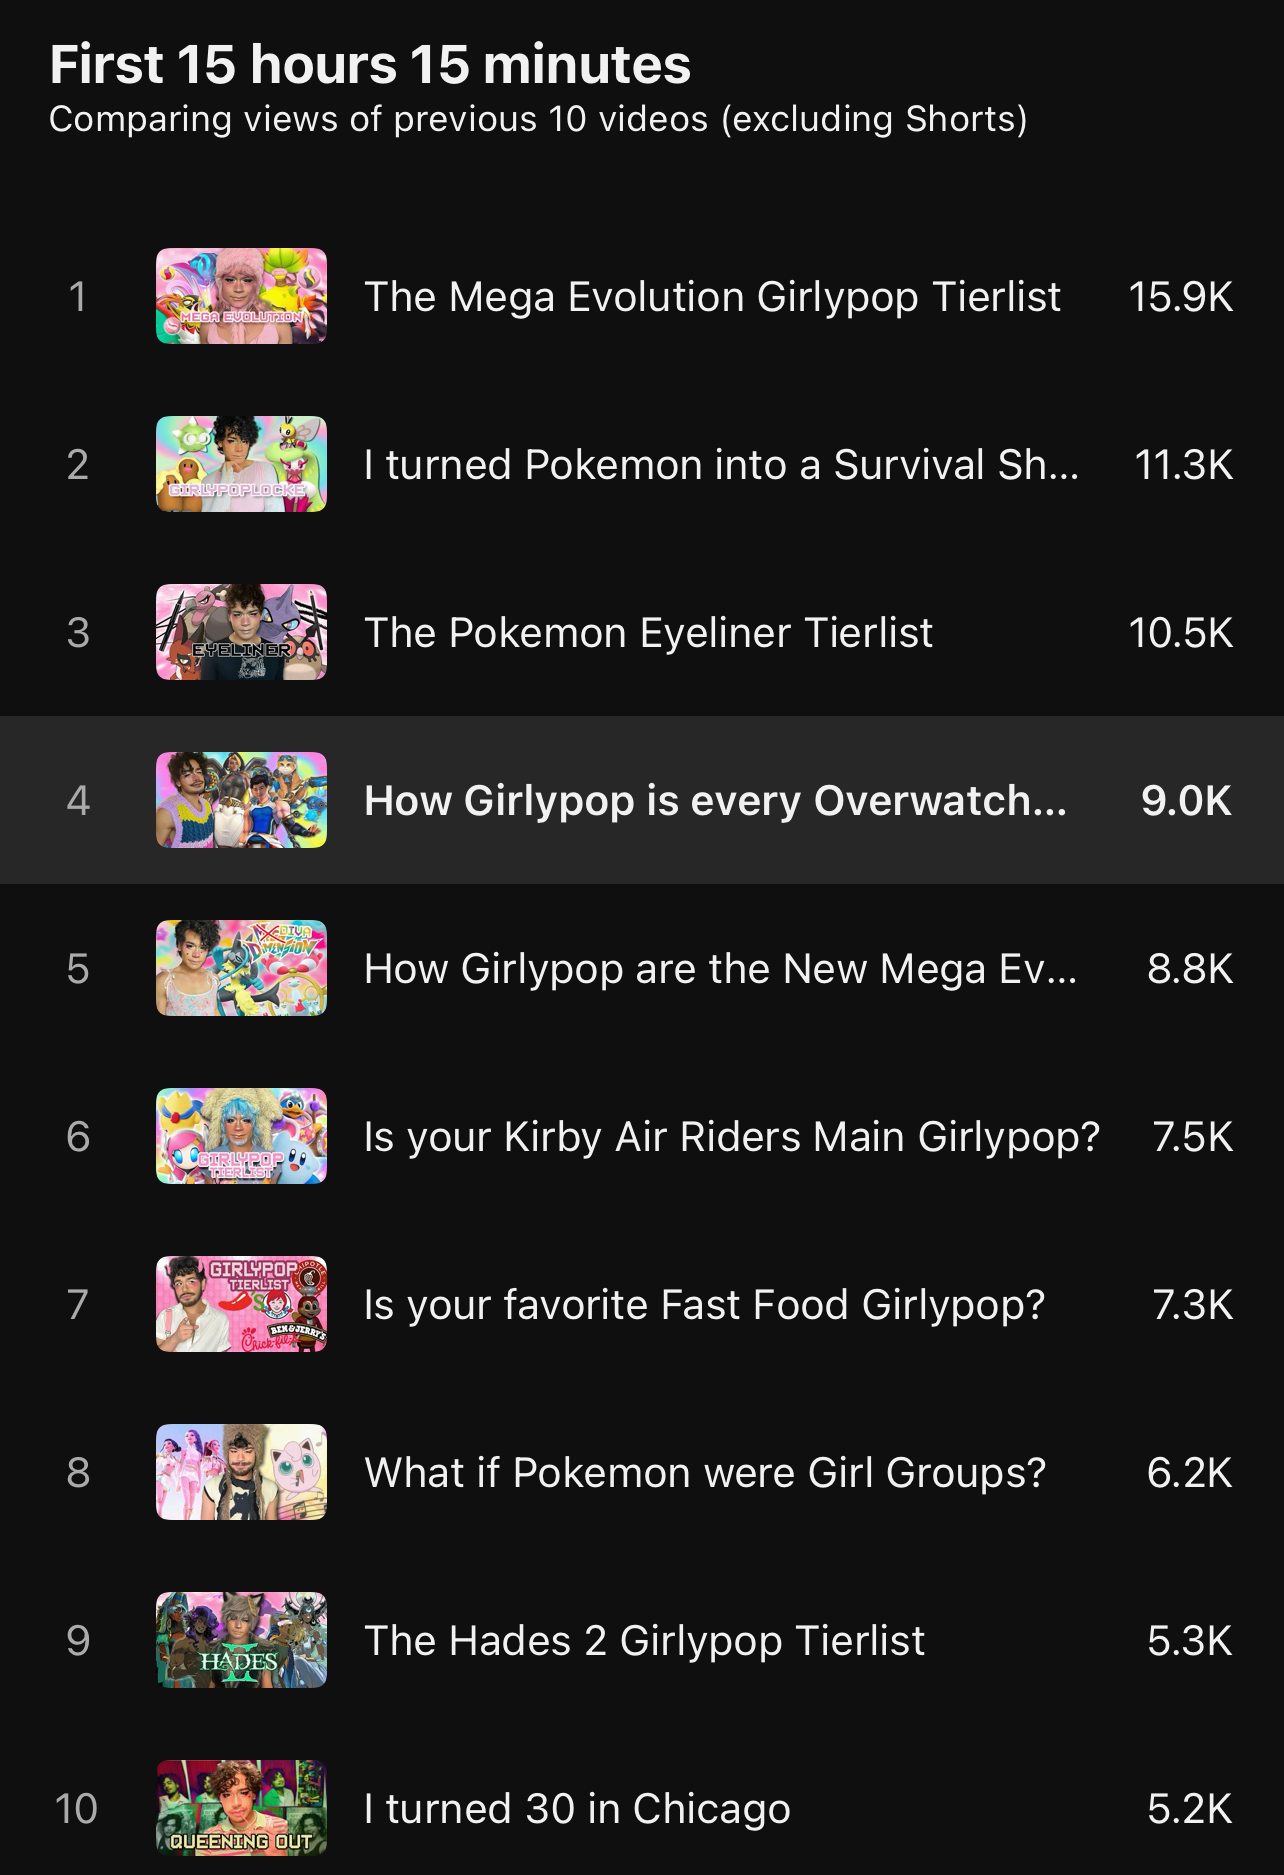Click the 'First 15 hours 15 minutes' heading
This screenshot has height=1875, width=1284.
pos(370,65)
